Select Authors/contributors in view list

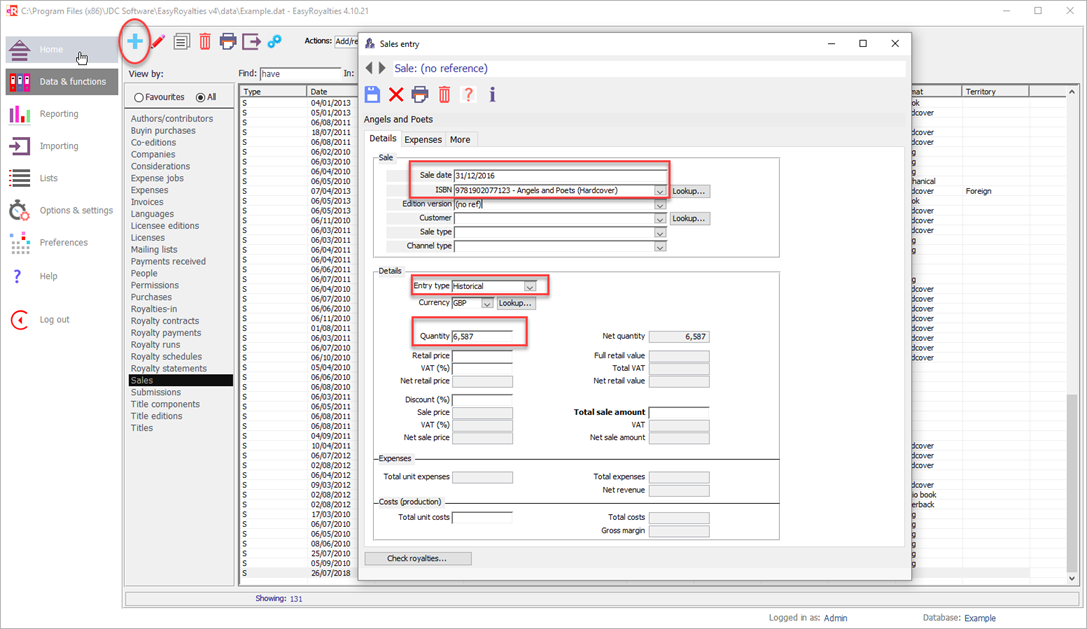(x=172, y=119)
